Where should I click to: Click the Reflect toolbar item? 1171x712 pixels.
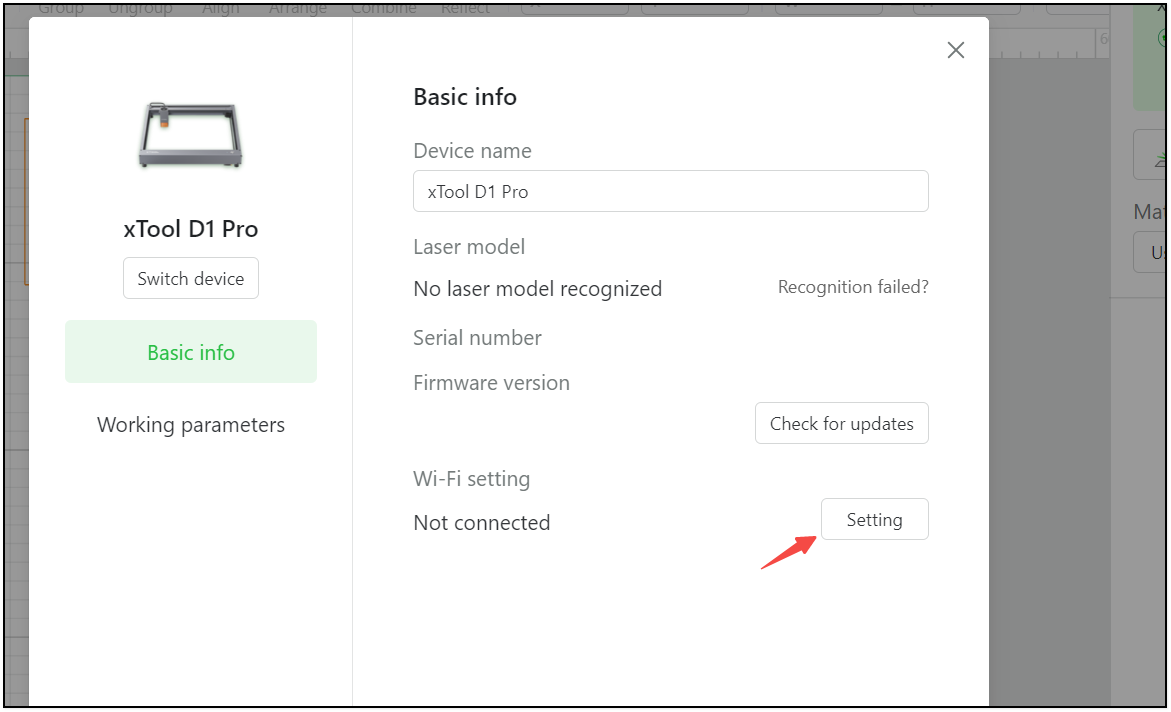coord(465,9)
